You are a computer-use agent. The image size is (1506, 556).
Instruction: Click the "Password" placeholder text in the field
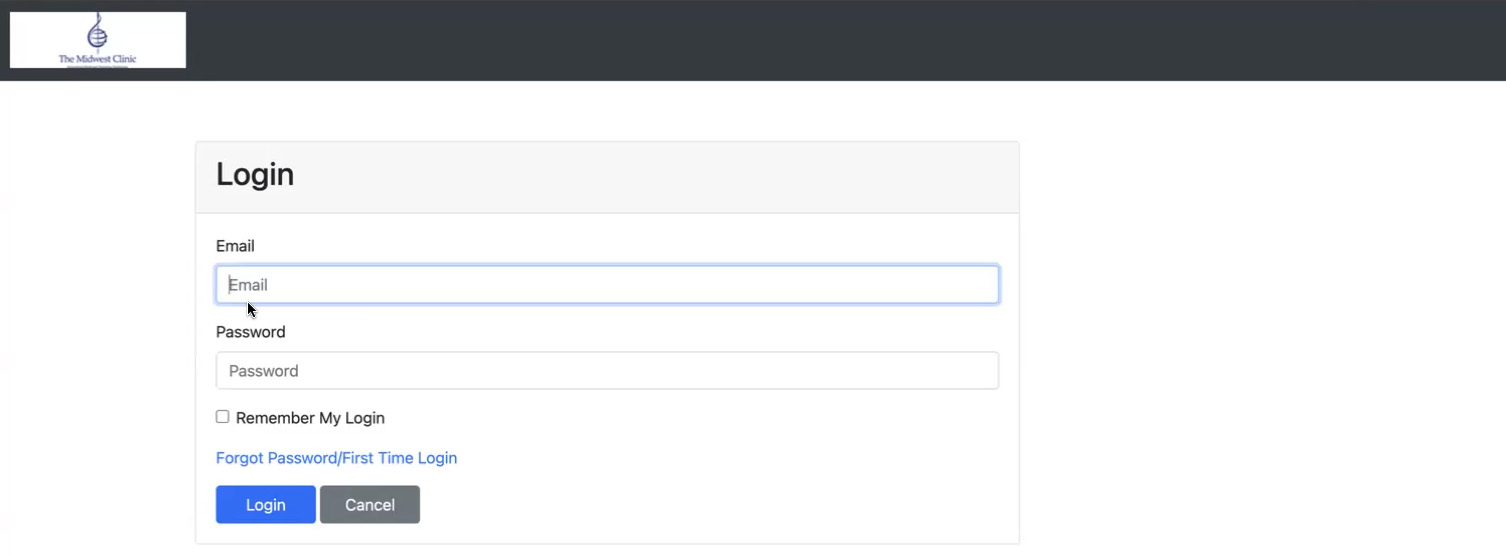(264, 371)
